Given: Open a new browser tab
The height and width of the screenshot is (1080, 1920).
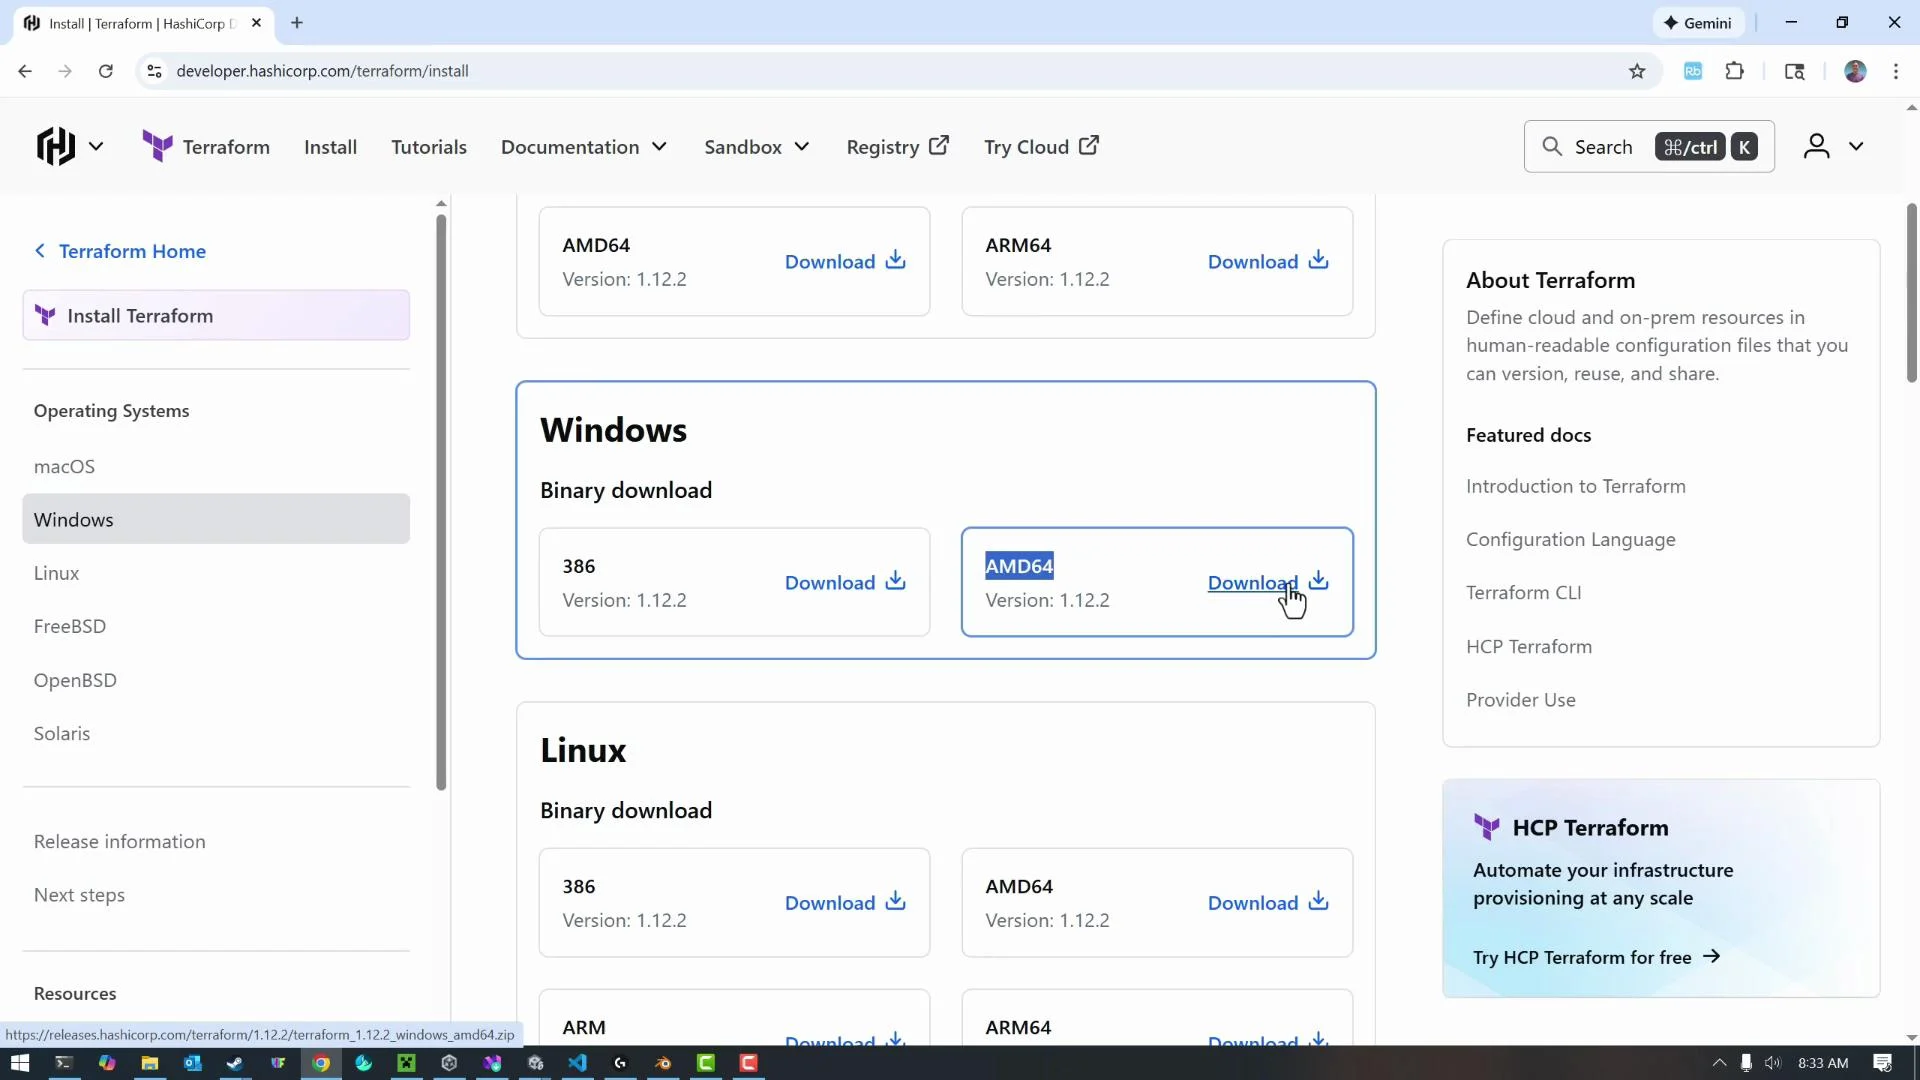Looking at the screenshot, I should [297, 23].
